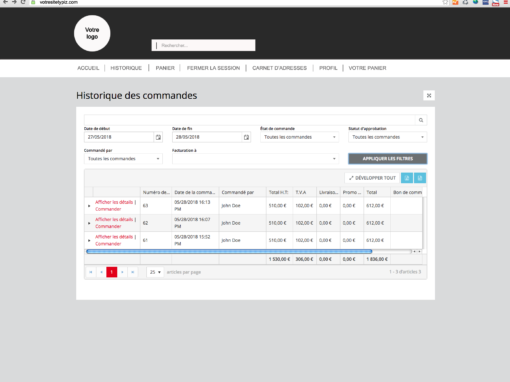Viewport: 510px width, 382px height.
Task: Click Commander link for order 62
Action: (108, 226)
